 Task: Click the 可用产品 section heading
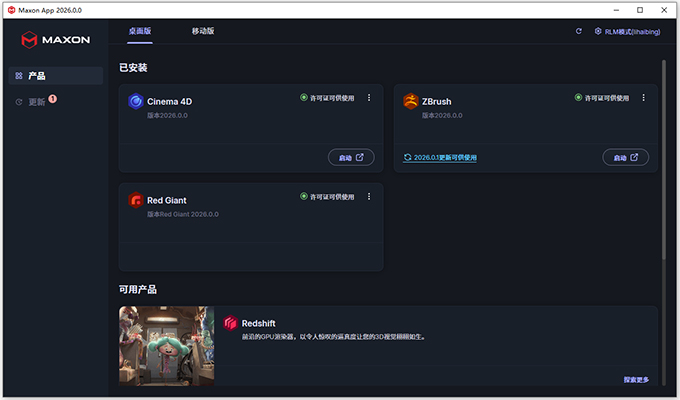(138, 289)
